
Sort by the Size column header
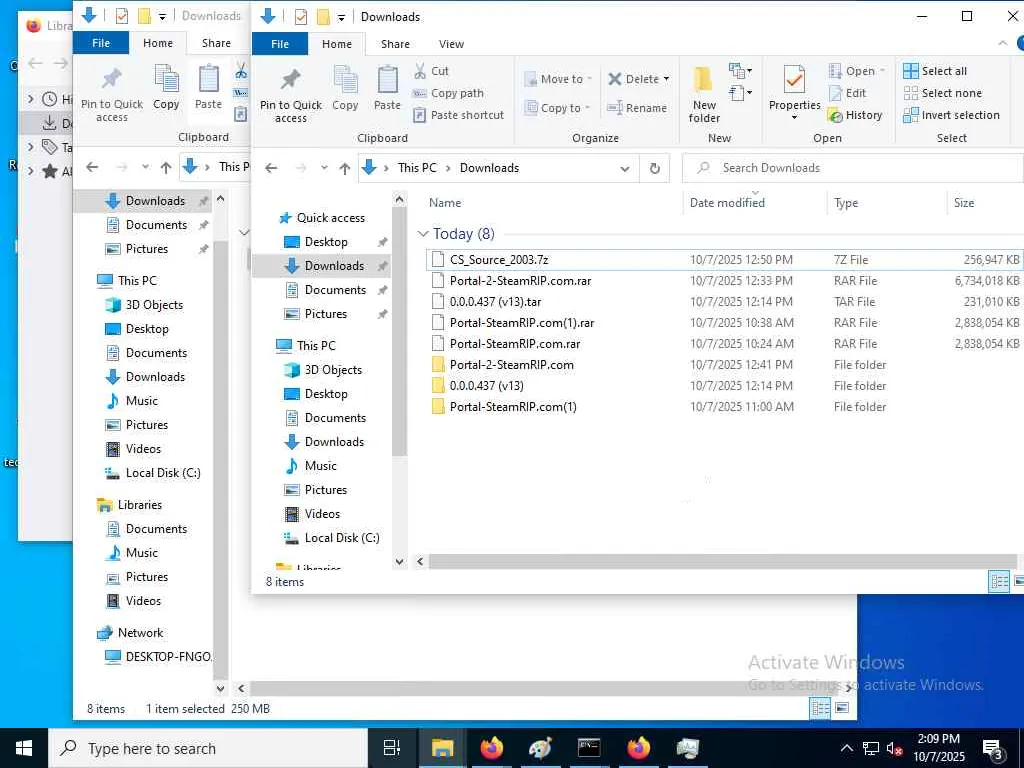(963, 203)
